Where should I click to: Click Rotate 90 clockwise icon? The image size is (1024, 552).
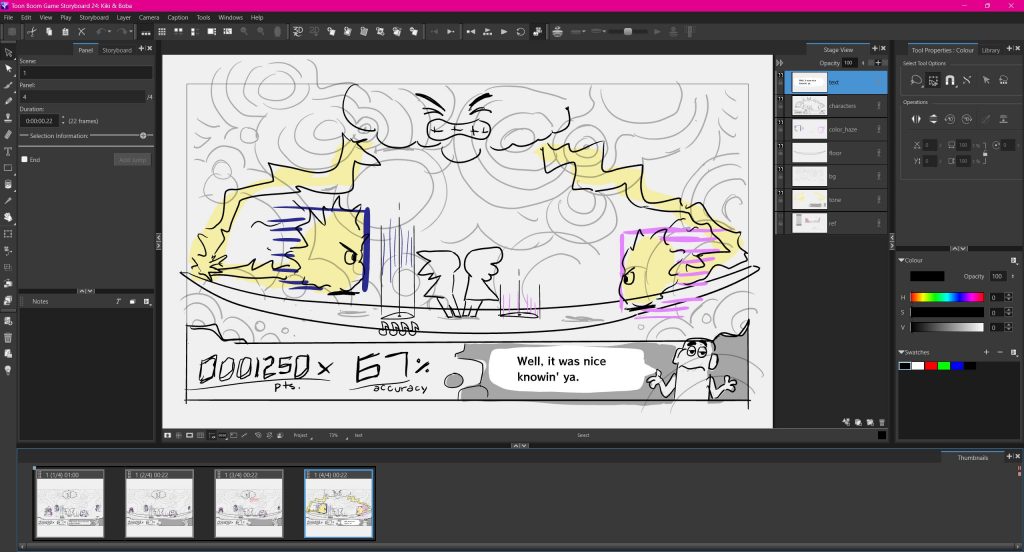click(967, 119)
